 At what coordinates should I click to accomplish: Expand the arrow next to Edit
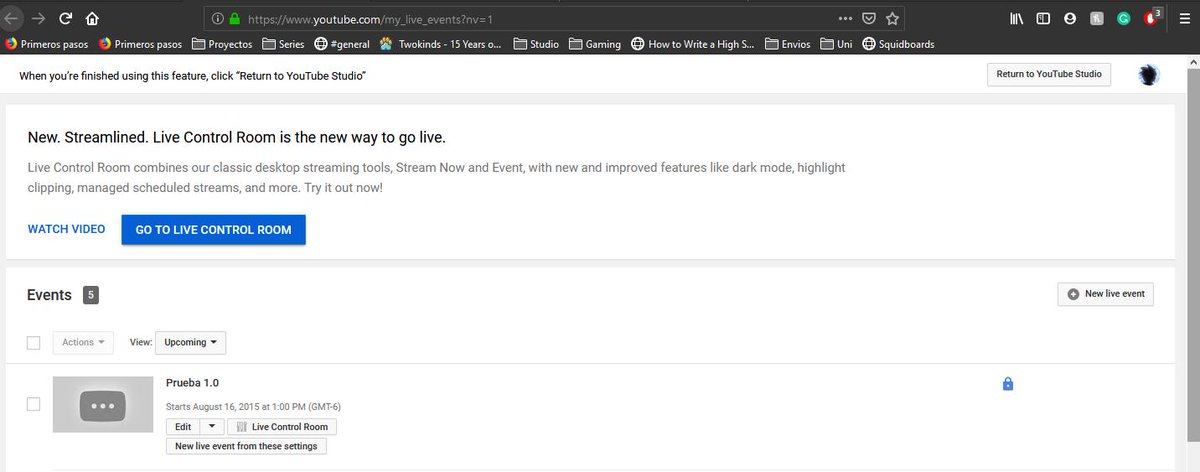(x=211, y=427)
